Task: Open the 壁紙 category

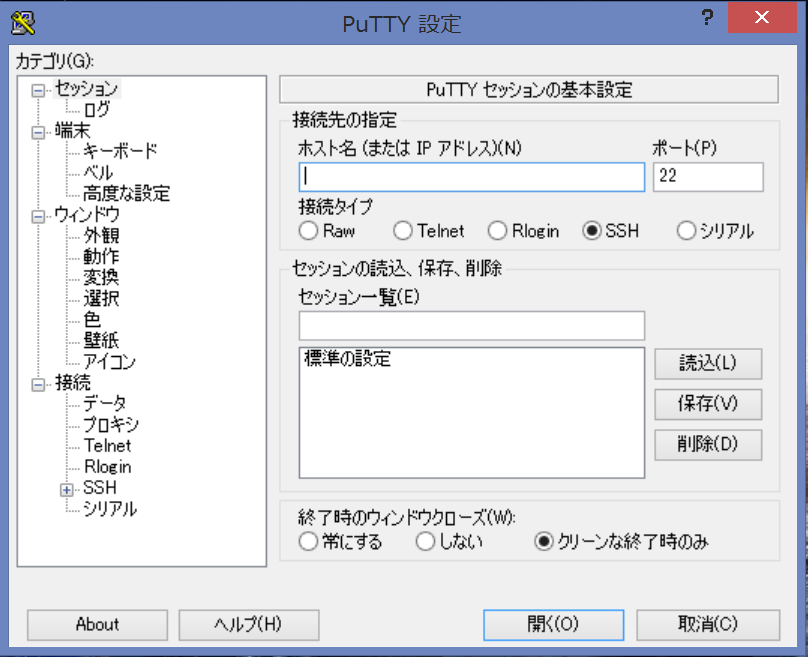Action: click(102, 341)
